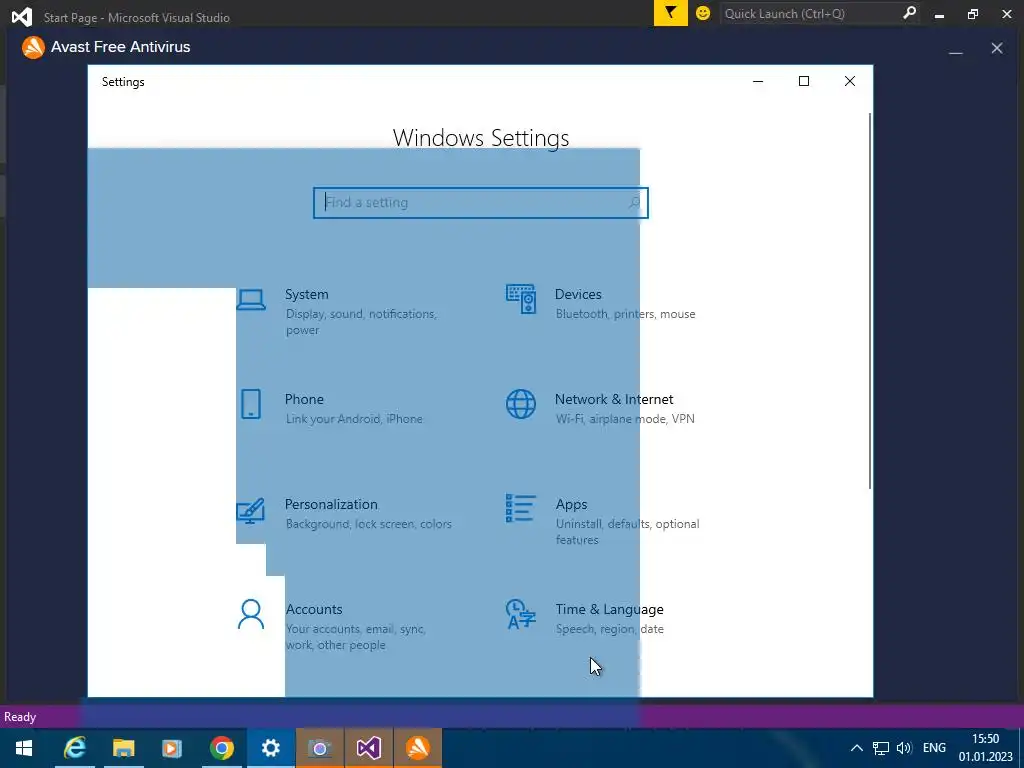Screen dimensions: 1024x768
Task: Open File Explorer from the taskbar
Action: click(123, 748)
